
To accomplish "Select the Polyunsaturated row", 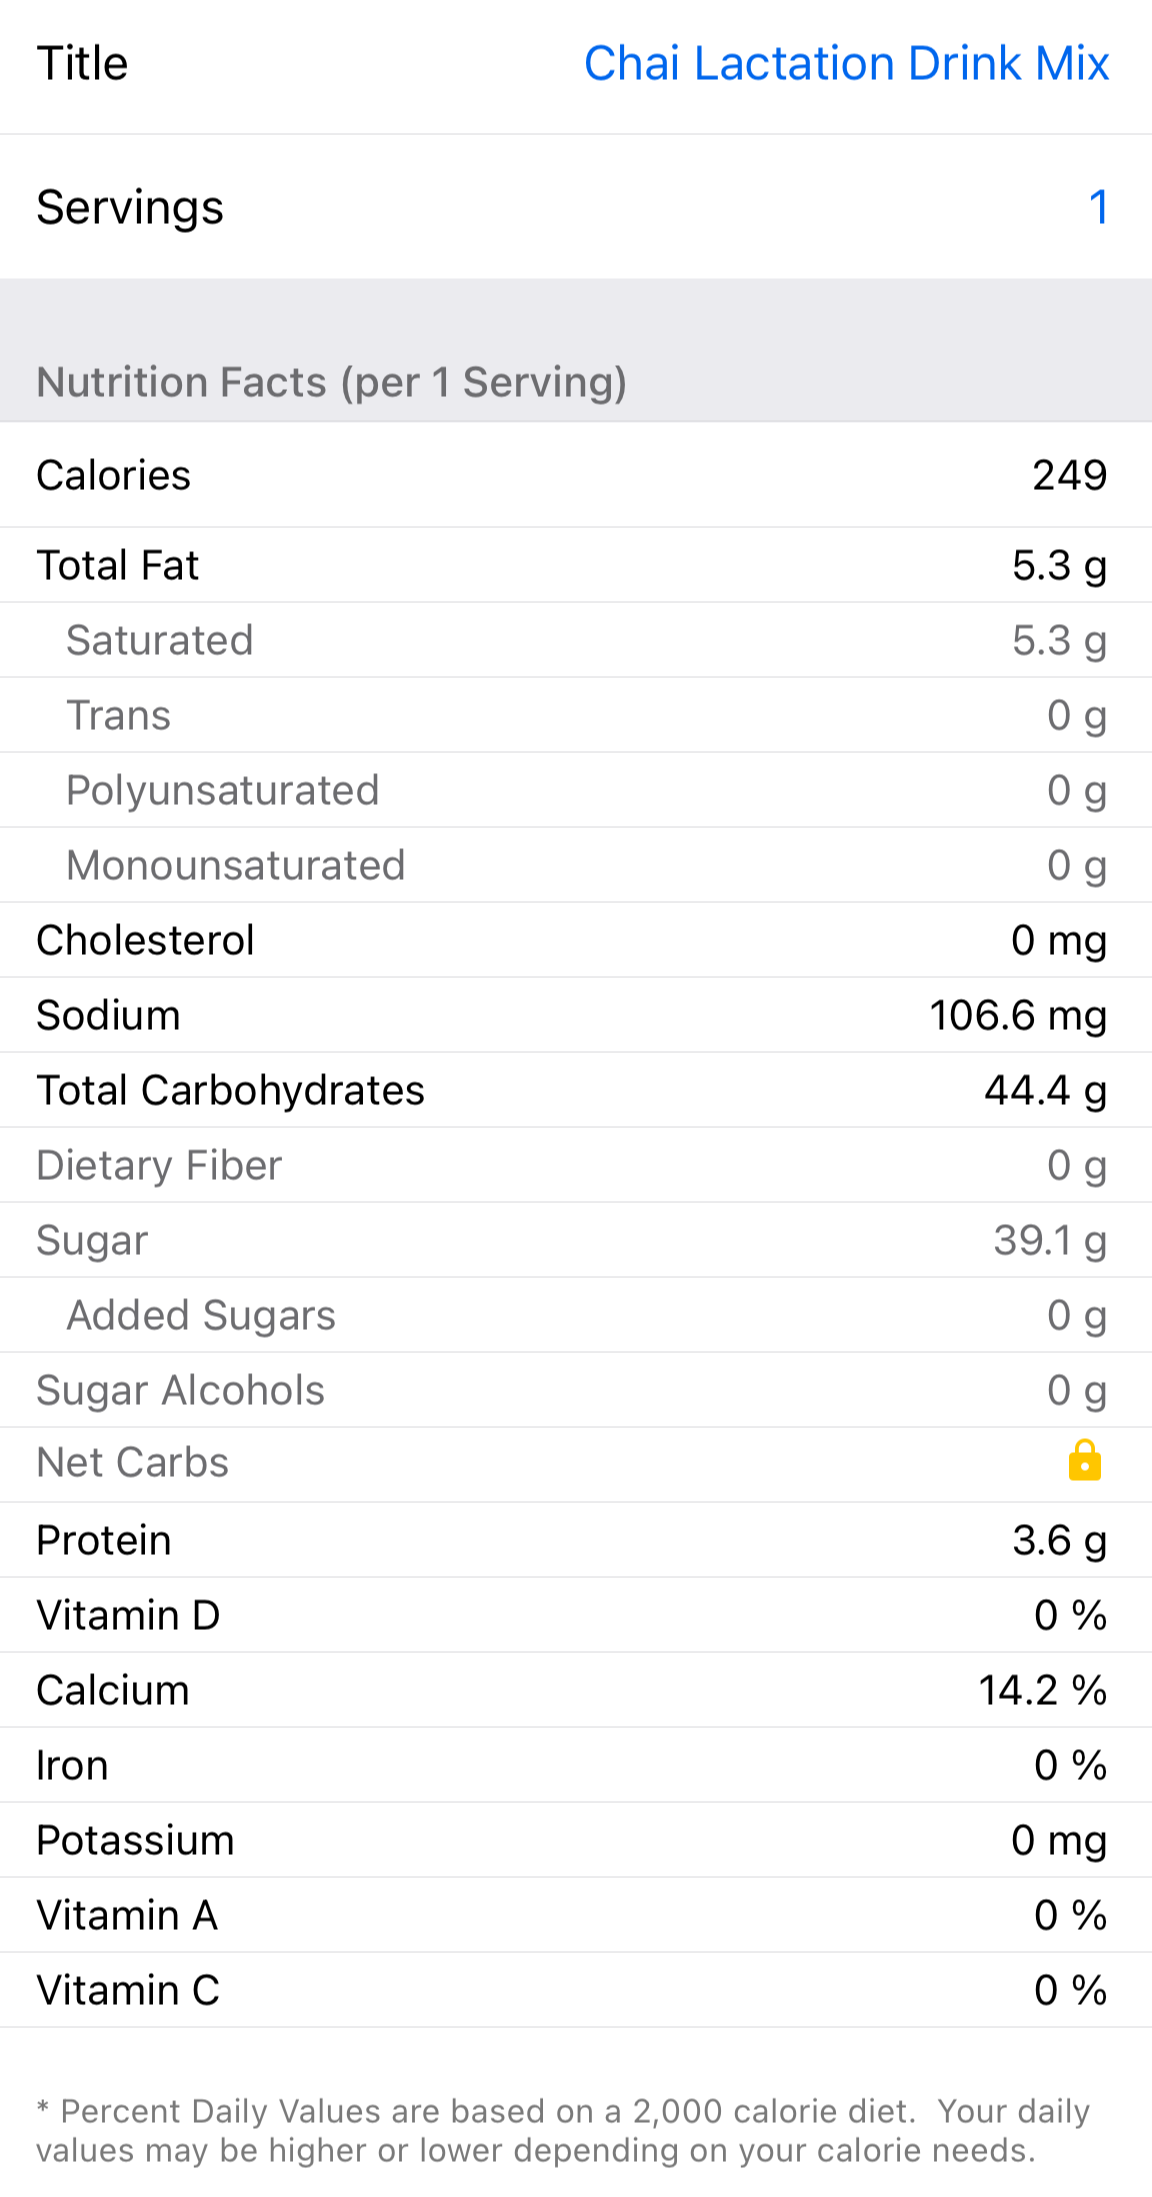I will click(576, 791).
